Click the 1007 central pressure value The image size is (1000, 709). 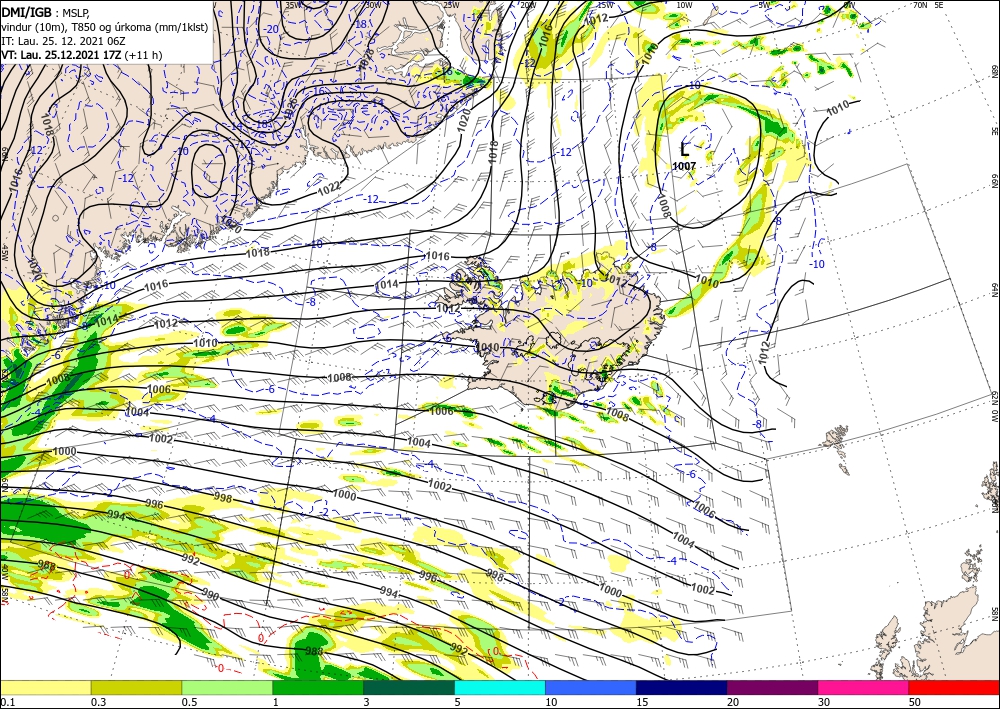point(684,166)
